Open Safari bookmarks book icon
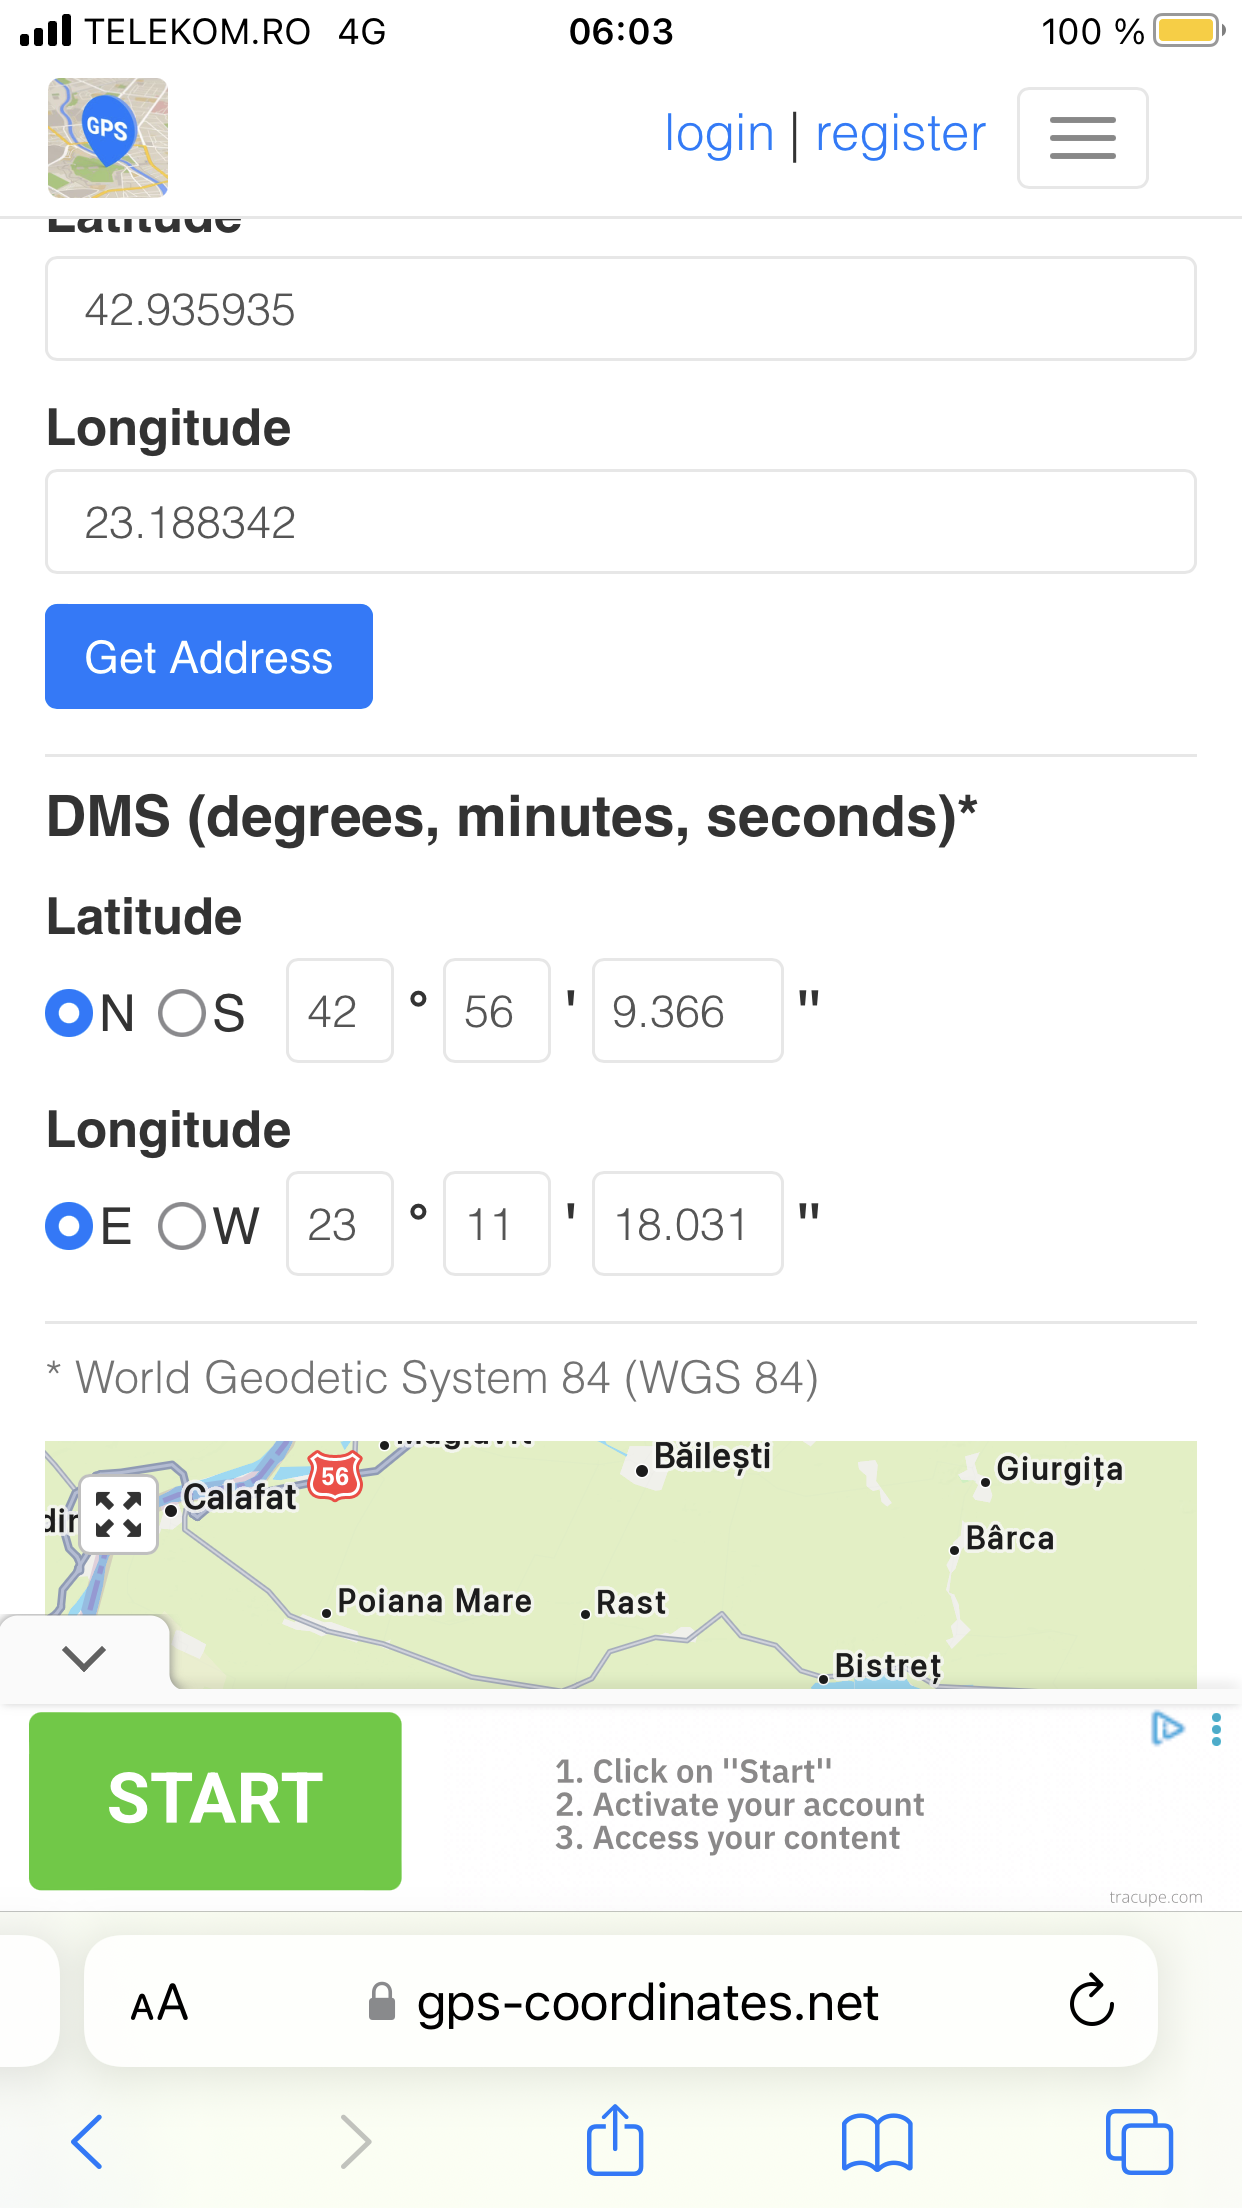The image size is (1242, 2208). click(x=877, y=2142)
